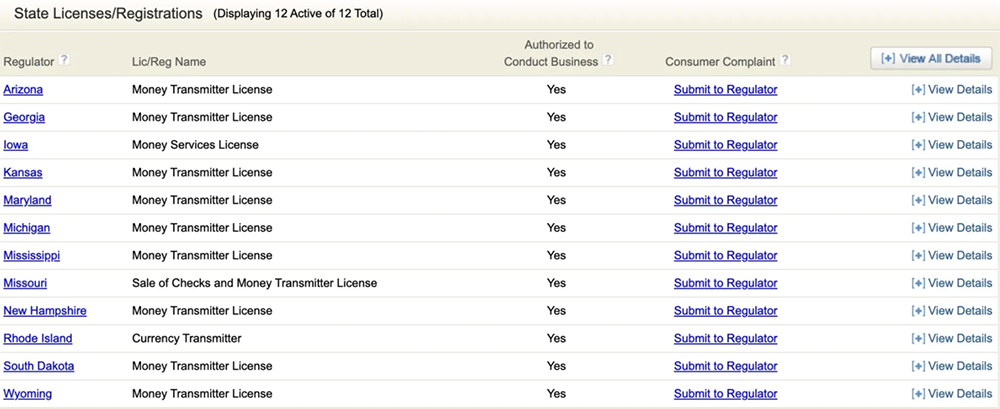Follow the New Hampshire regulator link
This screenshot has width=1000, height=409.
click(x=45, y=311)
